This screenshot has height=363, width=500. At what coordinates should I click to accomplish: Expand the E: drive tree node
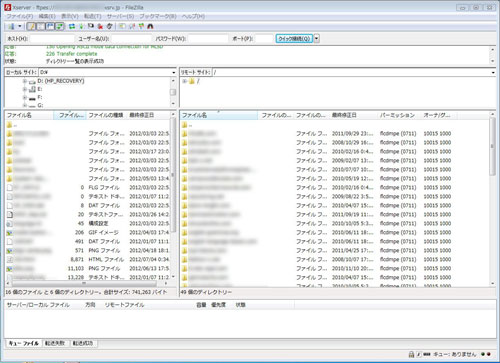tap(25, 89)
